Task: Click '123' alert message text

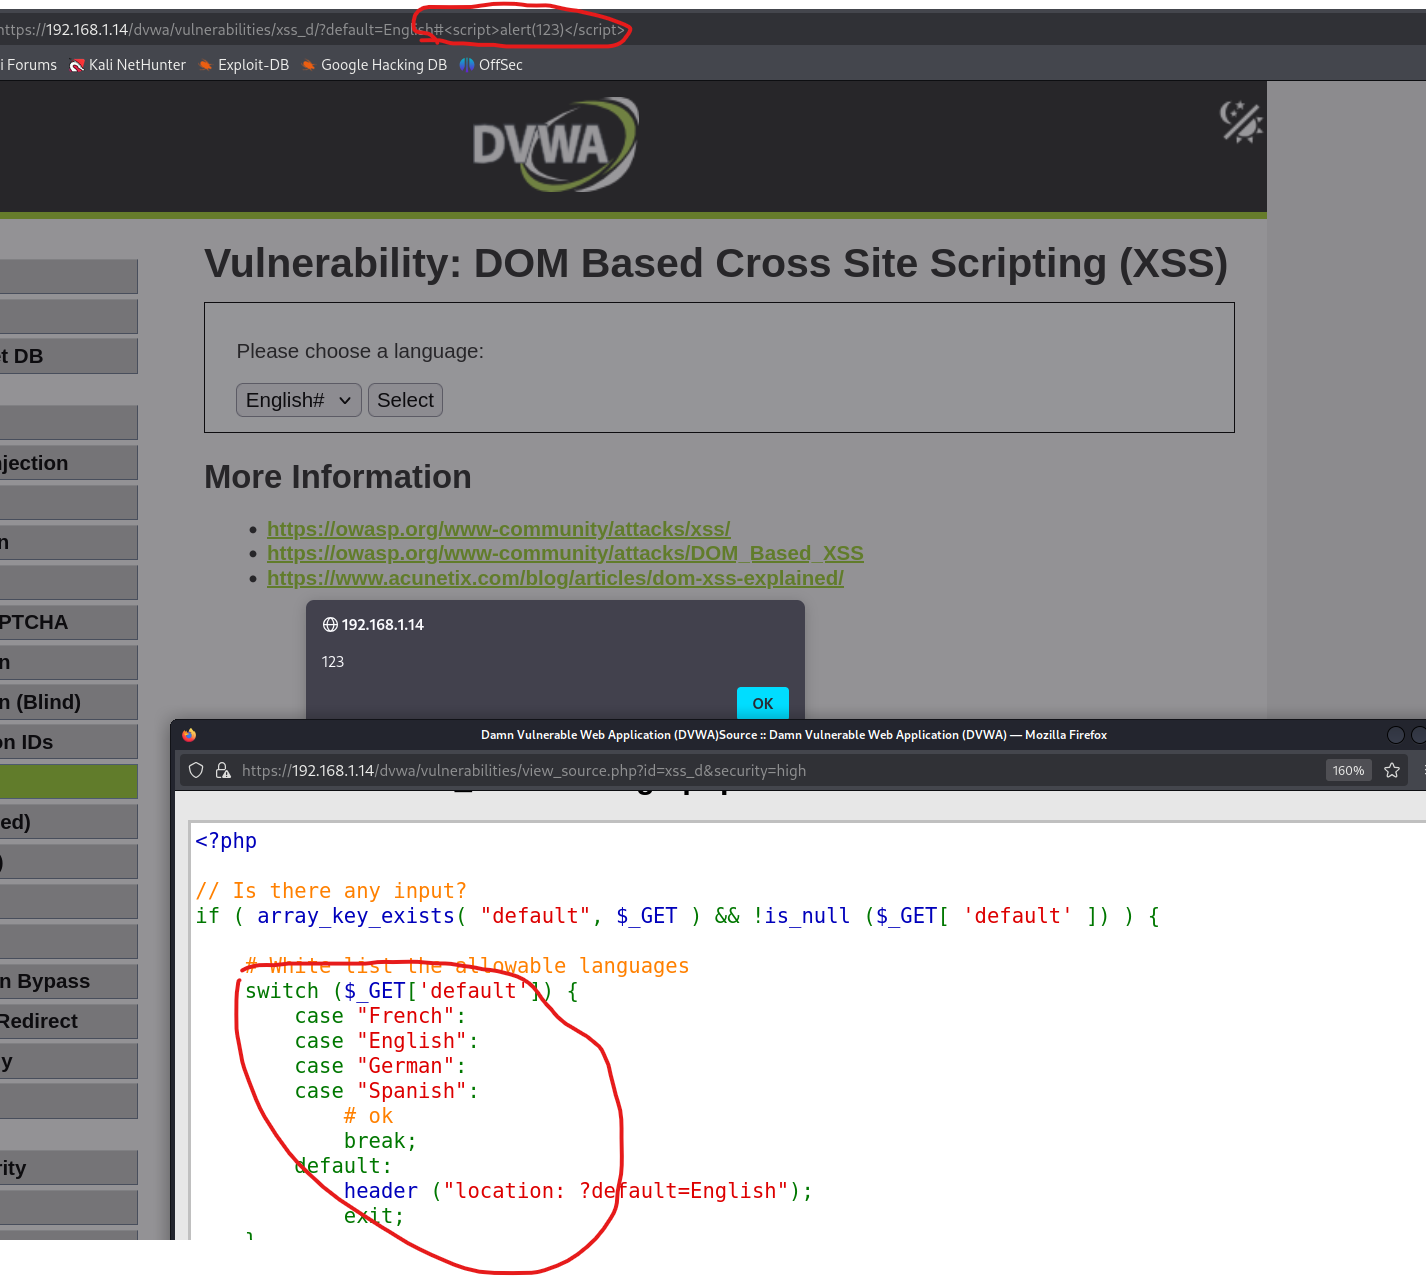Action: pyautogui.click(x=333, y=662)
